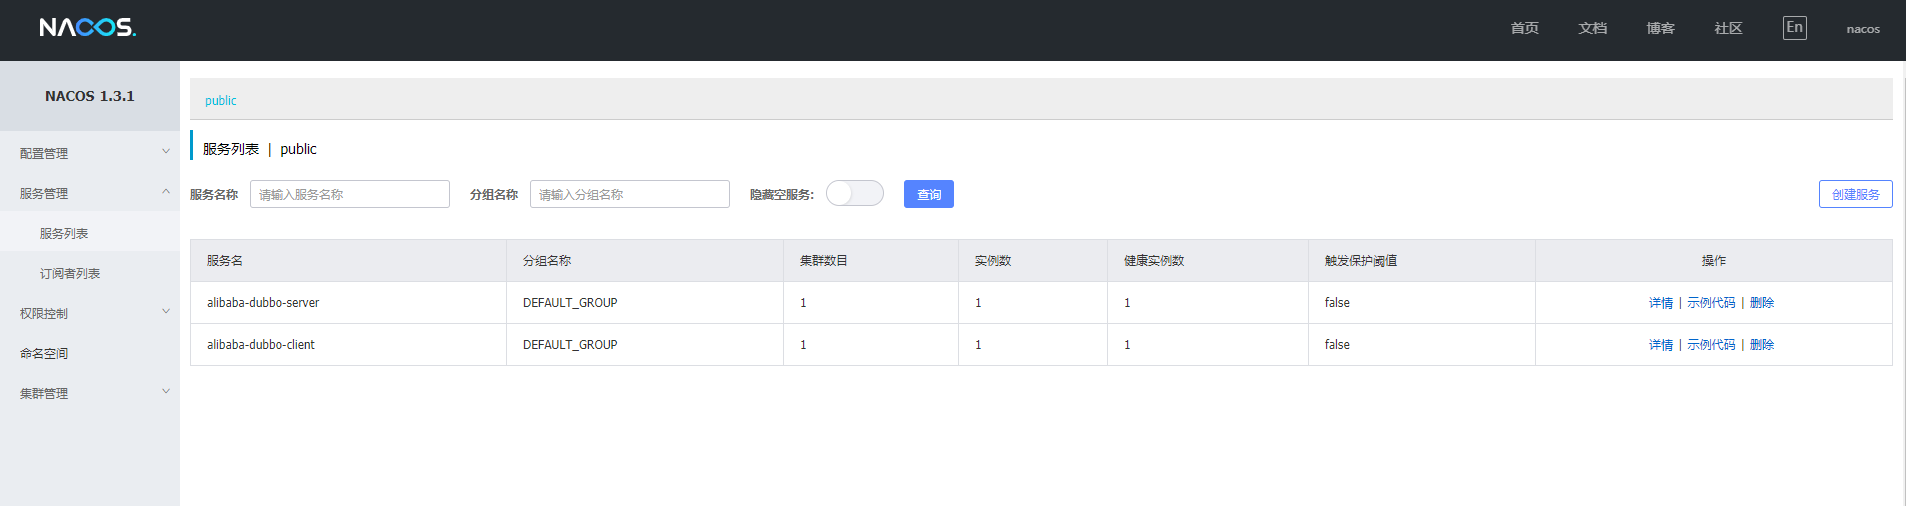Open 命名空间 in the sidebar
Viewport: 1906px width, 506px height.
(44, 353)
